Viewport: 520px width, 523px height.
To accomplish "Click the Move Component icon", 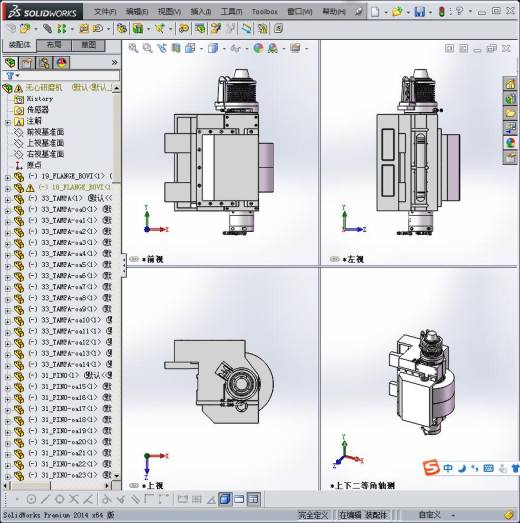I will point(97,29).
